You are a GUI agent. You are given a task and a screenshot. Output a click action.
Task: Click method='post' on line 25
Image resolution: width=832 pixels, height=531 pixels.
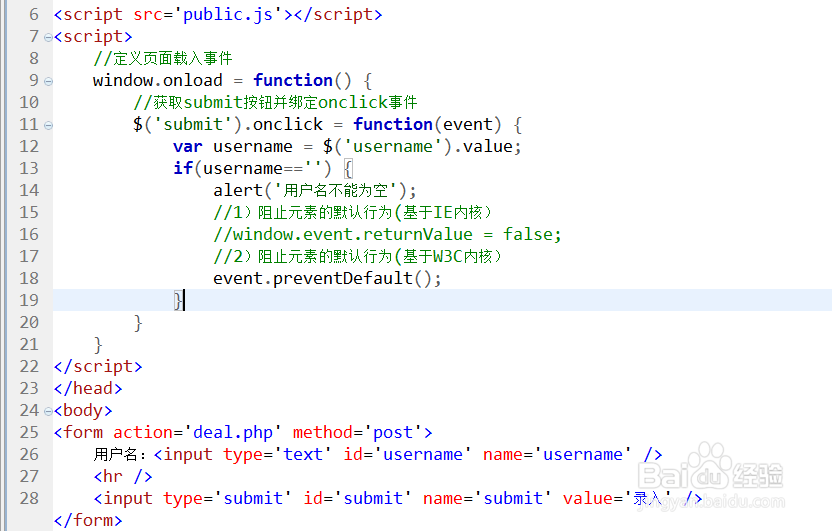pos(358,433)
